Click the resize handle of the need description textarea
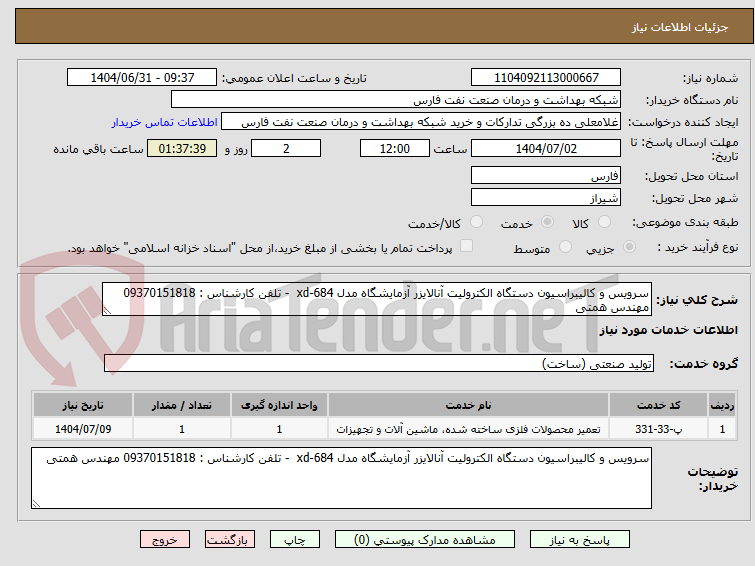The image size is (755, 566). [107, 311]
